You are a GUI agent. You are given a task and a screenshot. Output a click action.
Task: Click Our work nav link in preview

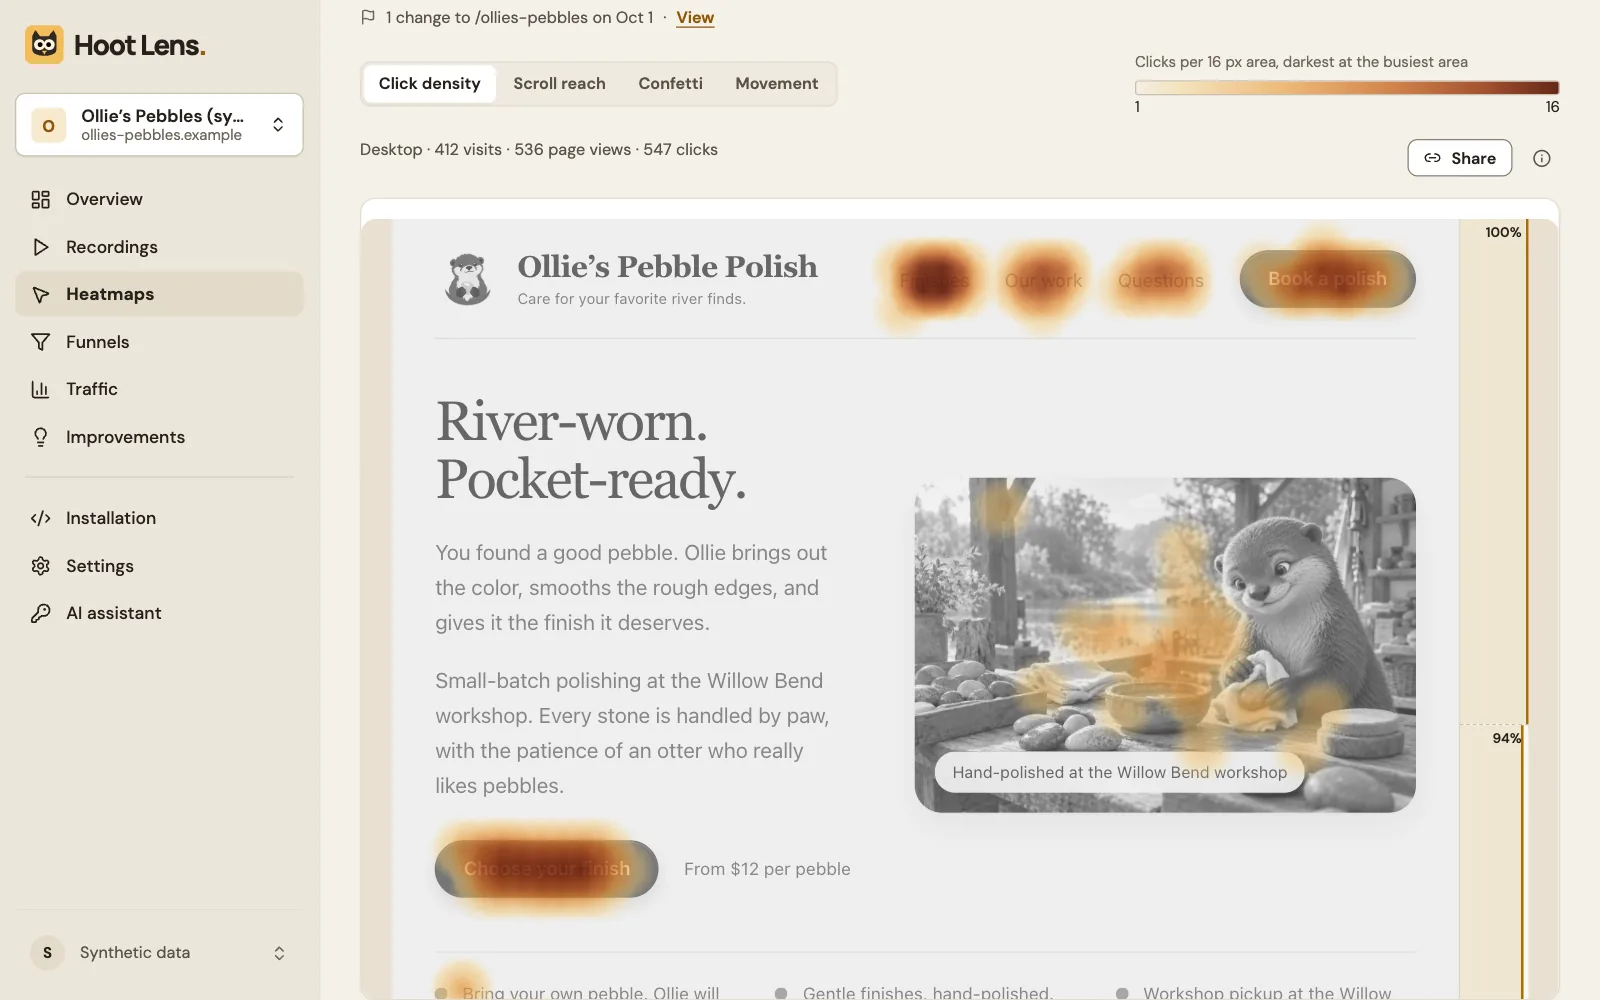click(x=1043, y=281)
